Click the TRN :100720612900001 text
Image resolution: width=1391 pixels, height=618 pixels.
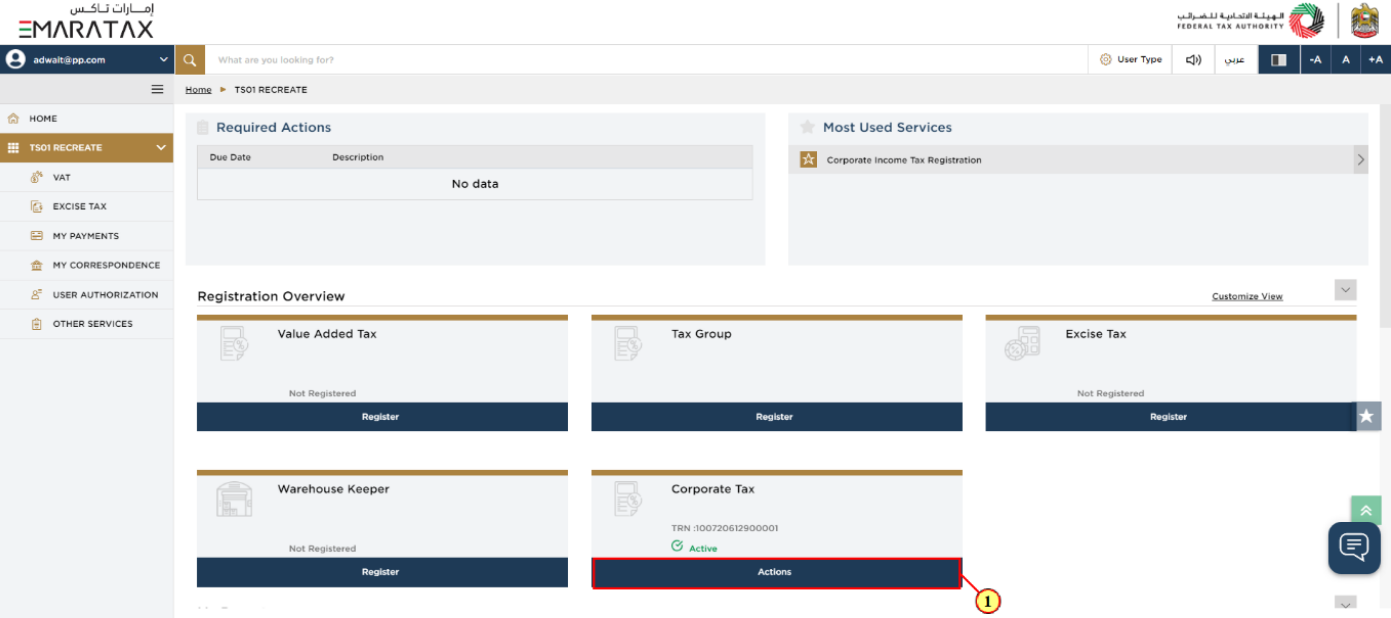[725, 528]
